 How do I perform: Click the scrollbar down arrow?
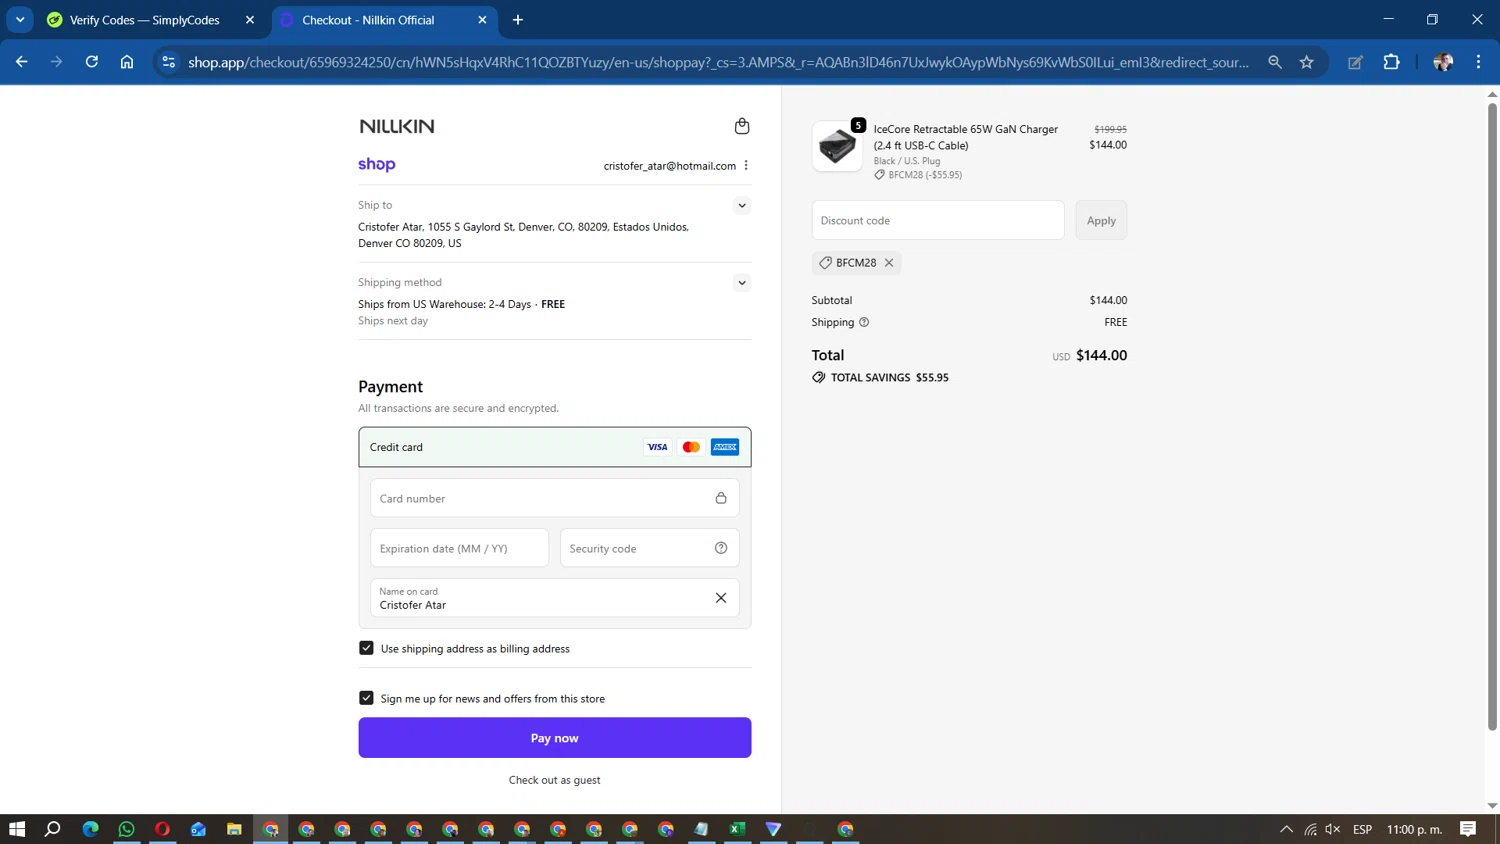click(x=1492, y=806)
